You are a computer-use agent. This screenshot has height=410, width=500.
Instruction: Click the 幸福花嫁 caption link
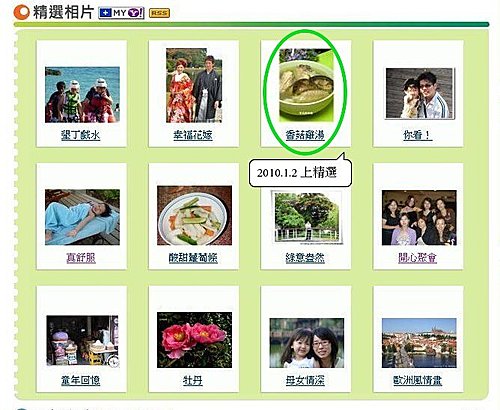193,135
